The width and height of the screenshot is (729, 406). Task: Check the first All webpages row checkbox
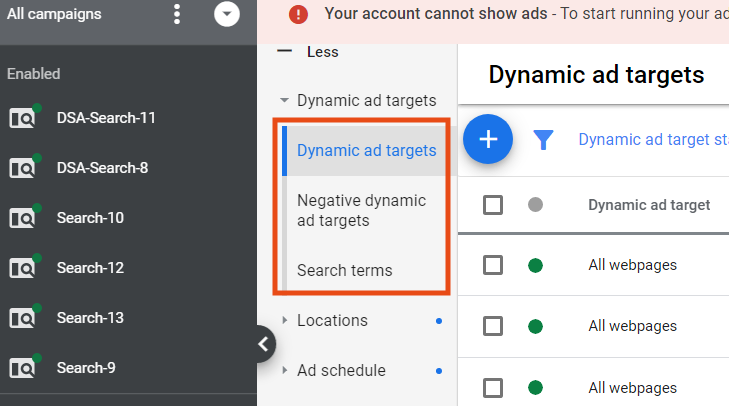pyautogui.click(x=493, y=265)
